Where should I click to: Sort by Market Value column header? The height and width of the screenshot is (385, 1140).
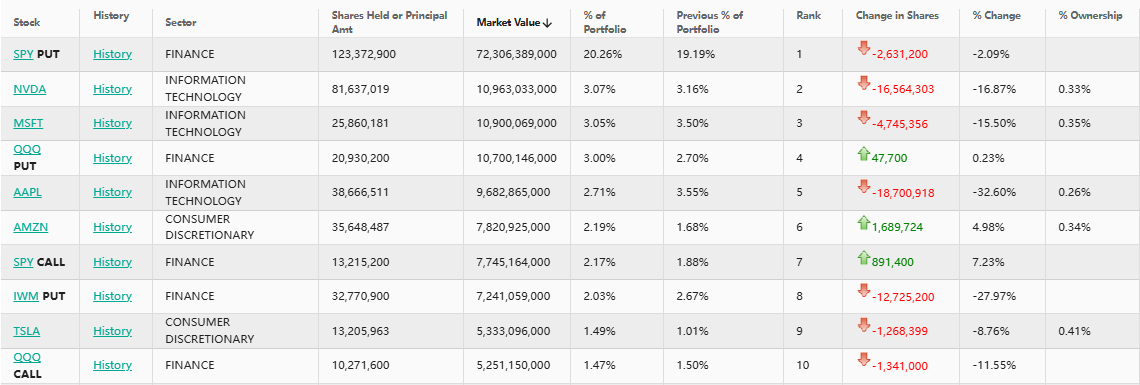pos(514,23)
